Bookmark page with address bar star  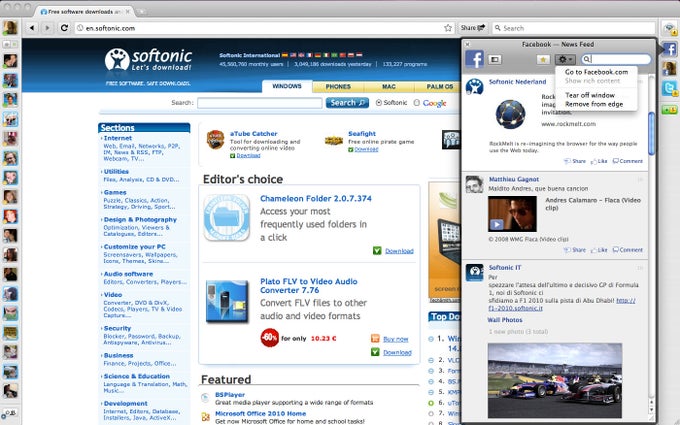click(448, 28)
